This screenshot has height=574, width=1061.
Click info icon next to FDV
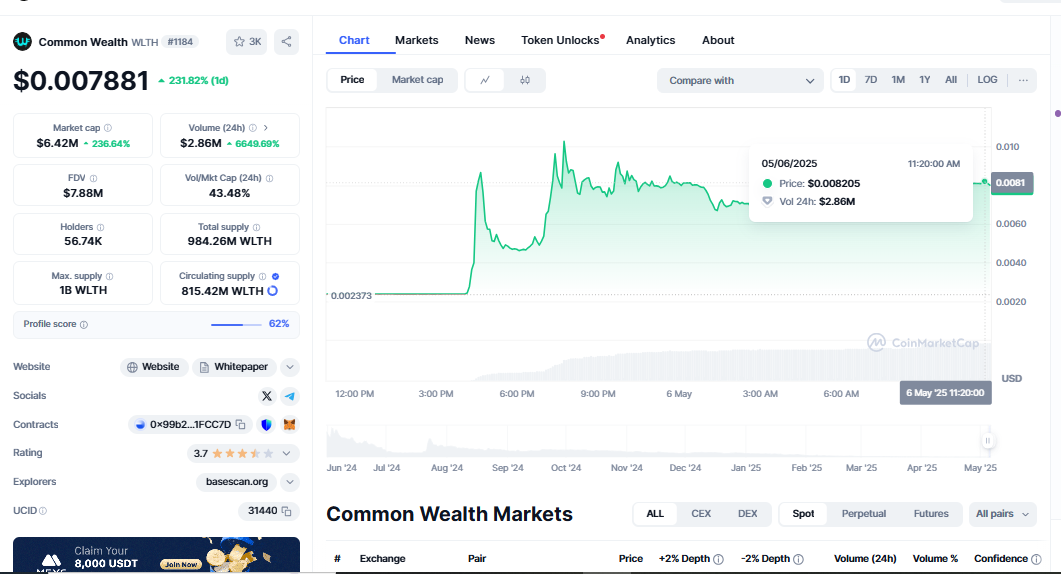[93, 178]
